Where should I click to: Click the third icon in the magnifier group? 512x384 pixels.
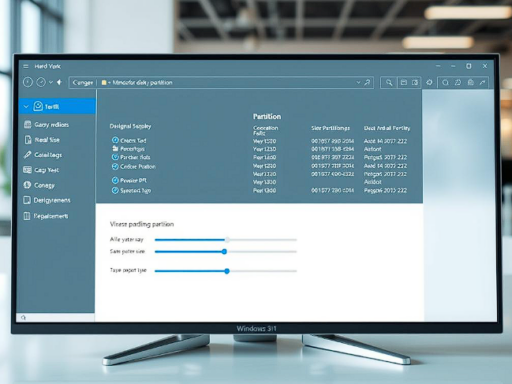[x=415, y=82]
